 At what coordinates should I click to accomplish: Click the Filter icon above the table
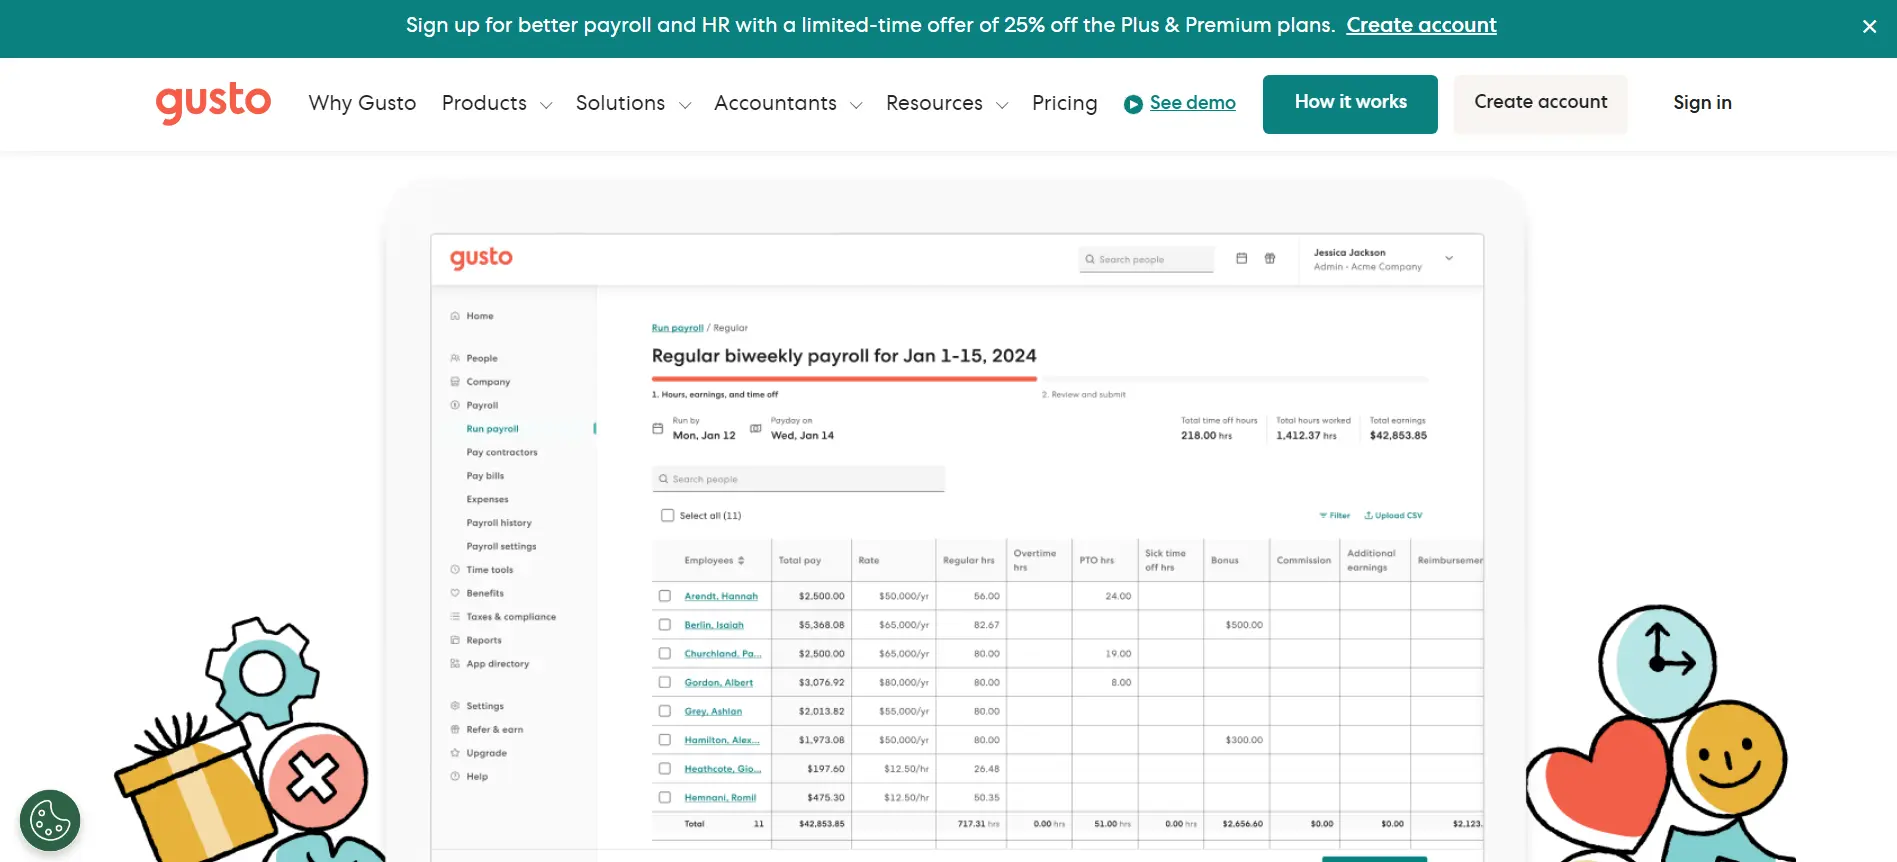click(x=1323, y=516)
